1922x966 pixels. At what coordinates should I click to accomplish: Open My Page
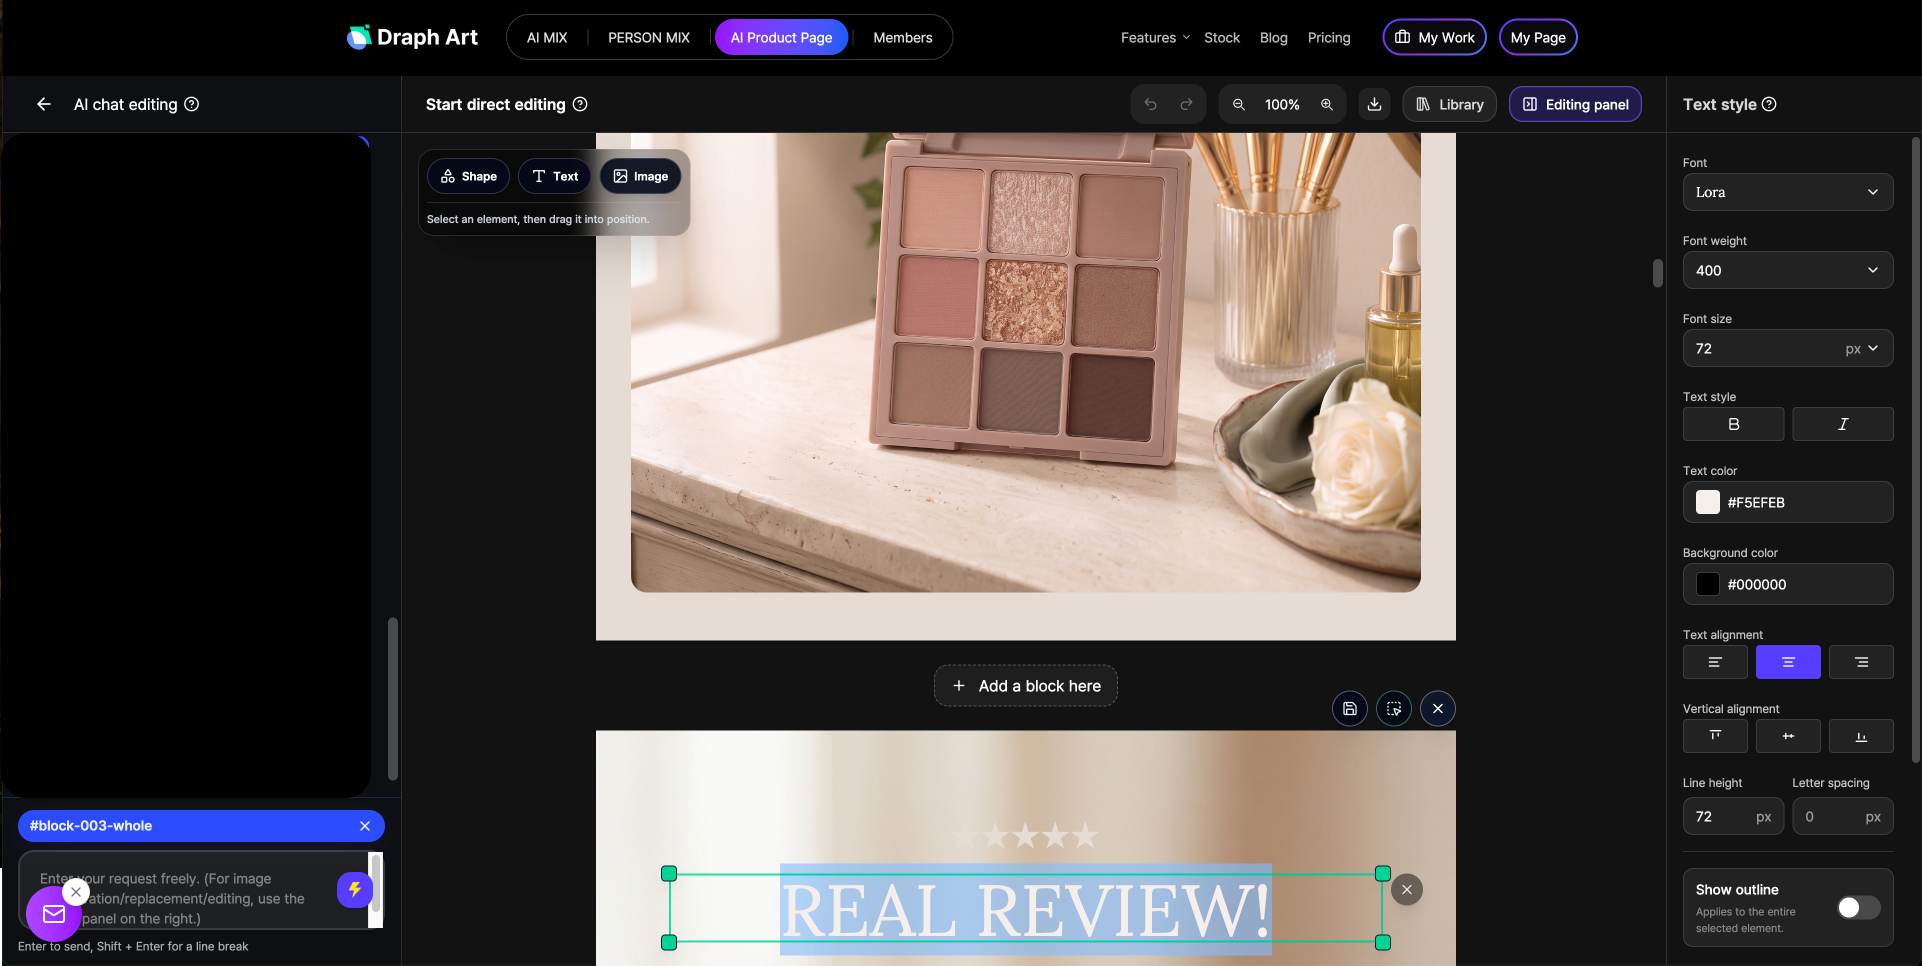pos(1538,37)
